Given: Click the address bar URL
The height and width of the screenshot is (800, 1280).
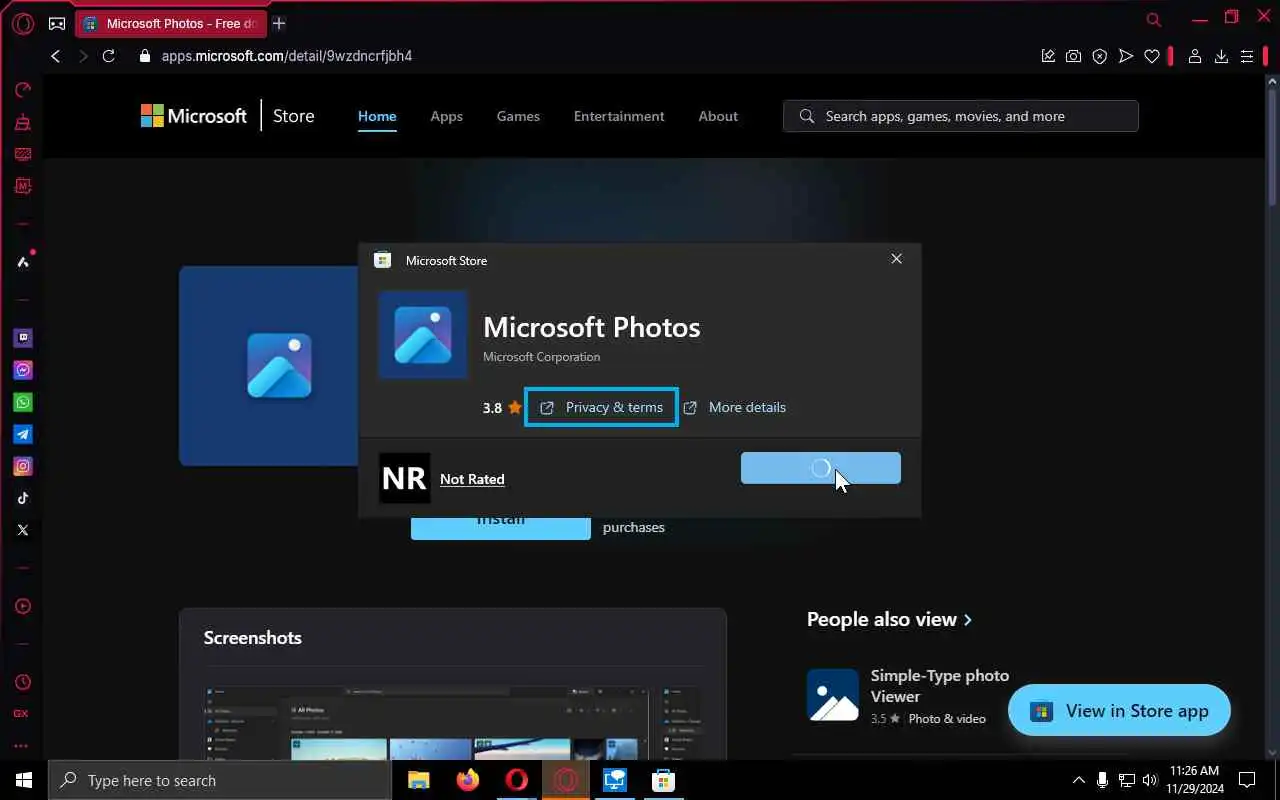Looking at the screenshot, I should (x=287, y=56).
